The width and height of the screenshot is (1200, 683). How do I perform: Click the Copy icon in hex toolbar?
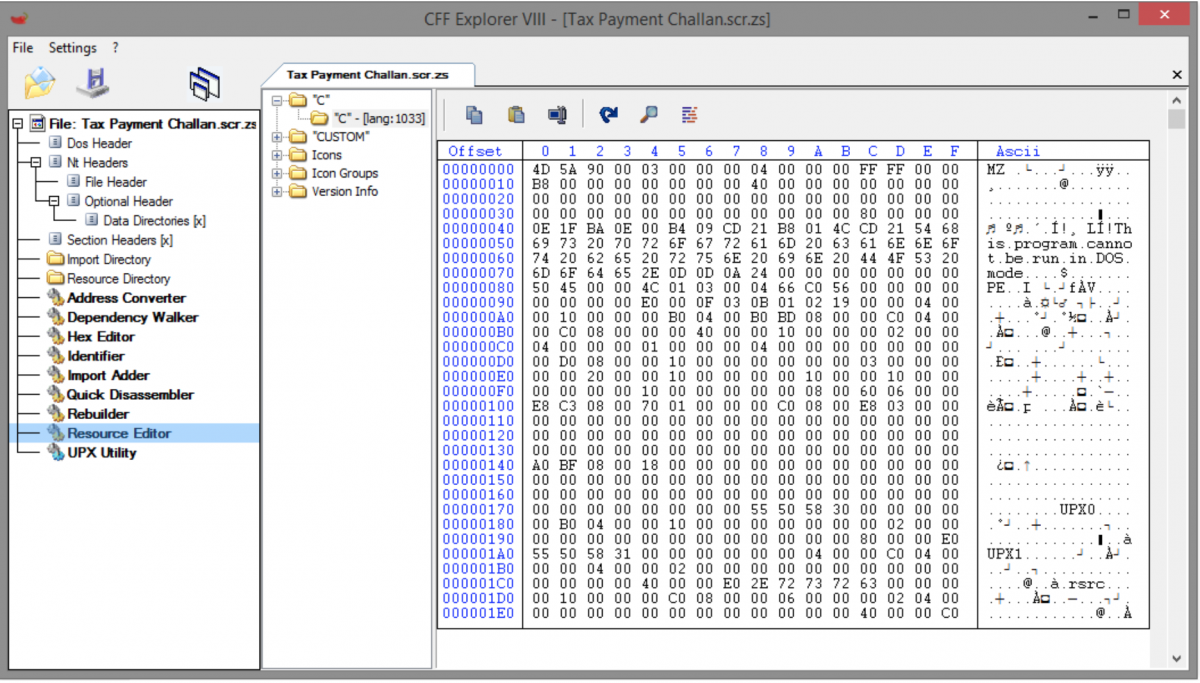tap(475, 115)
